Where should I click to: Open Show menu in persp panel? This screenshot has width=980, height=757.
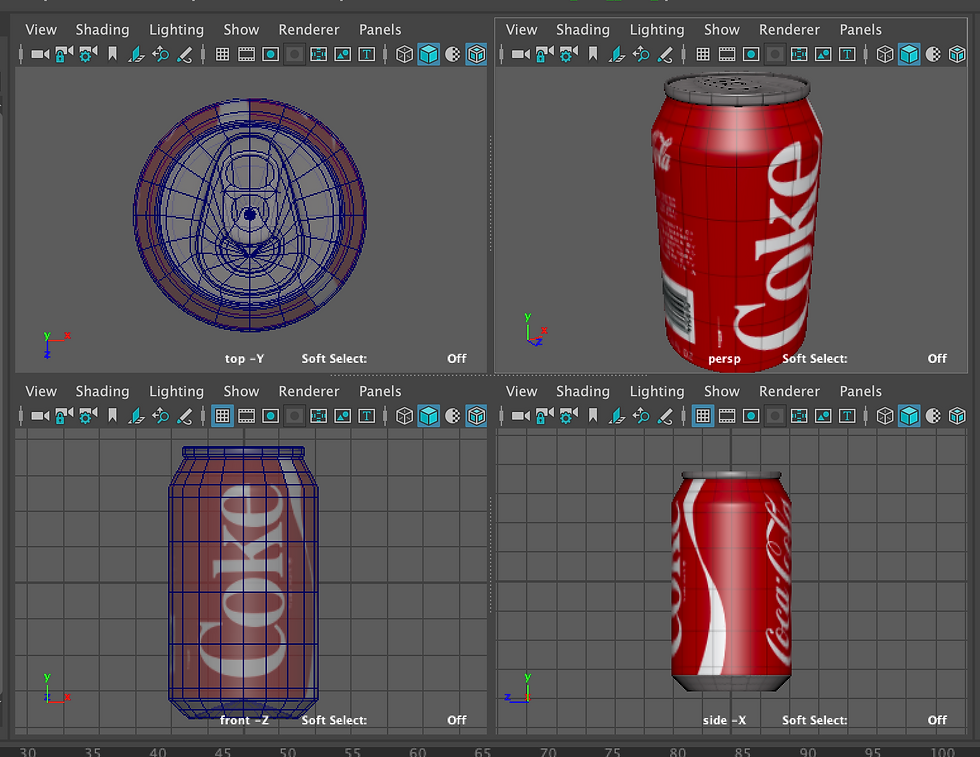(x=722, y=29)
